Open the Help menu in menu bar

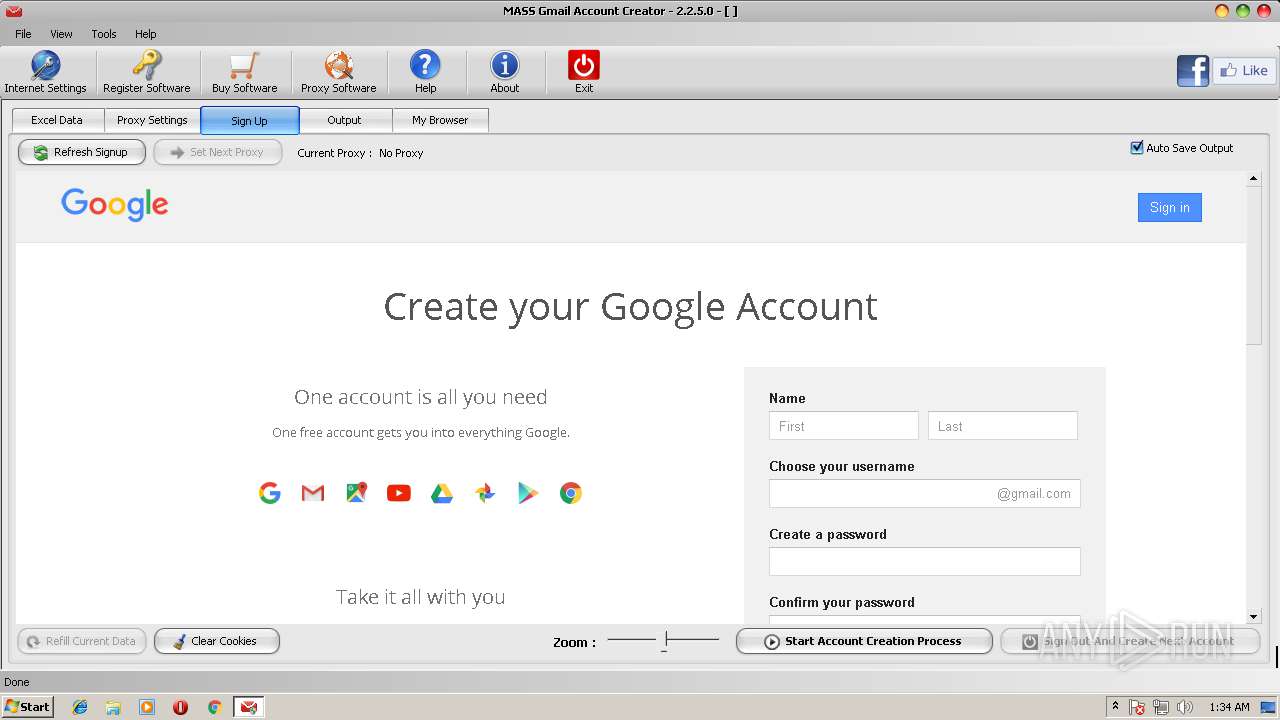[146, 34]
